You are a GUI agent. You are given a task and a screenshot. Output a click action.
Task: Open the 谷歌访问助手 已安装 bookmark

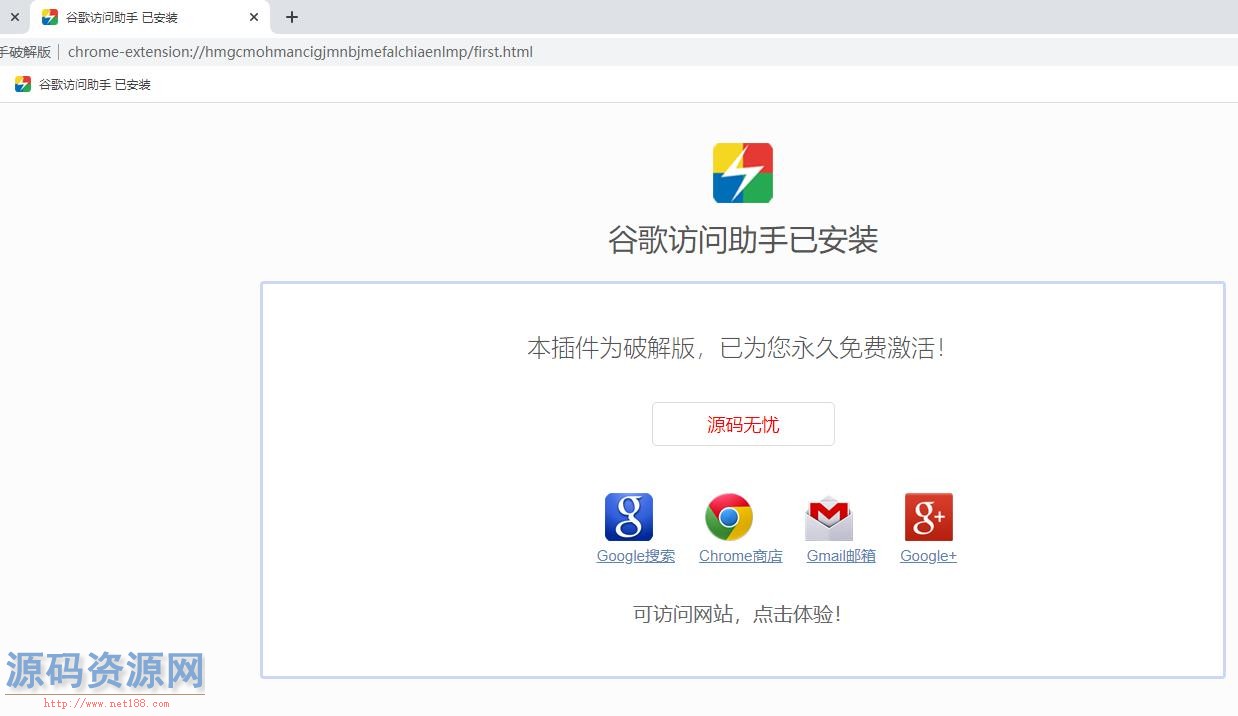pos(83,84)
